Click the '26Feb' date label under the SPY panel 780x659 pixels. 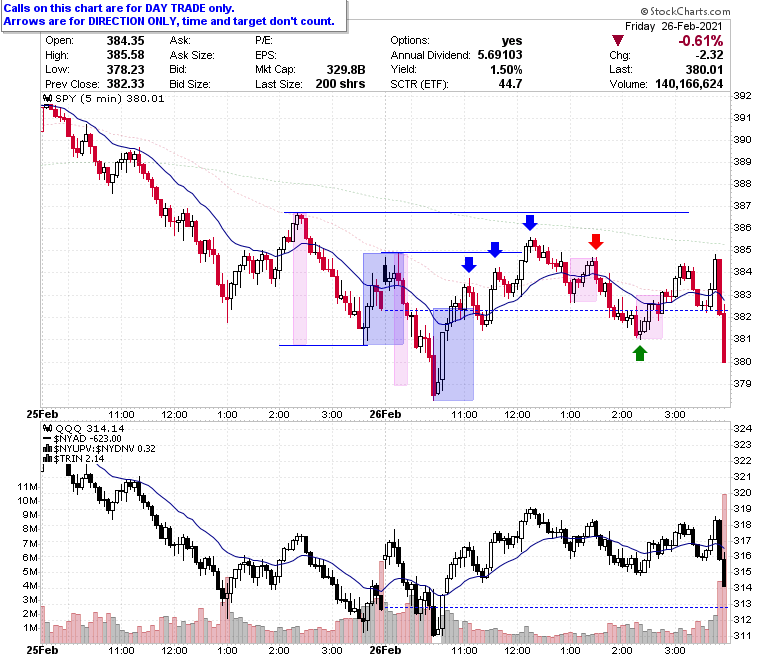(x=385, y=414)
